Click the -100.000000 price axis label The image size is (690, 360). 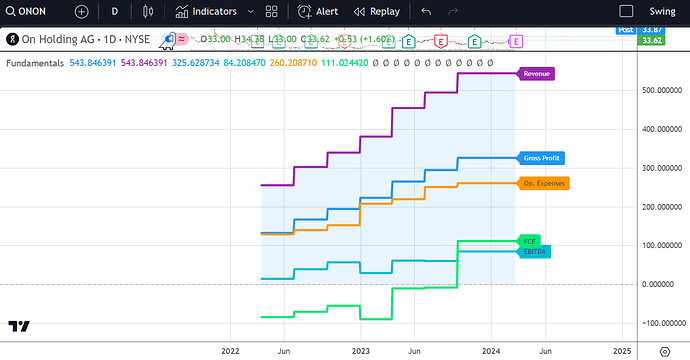click(664, 323)
